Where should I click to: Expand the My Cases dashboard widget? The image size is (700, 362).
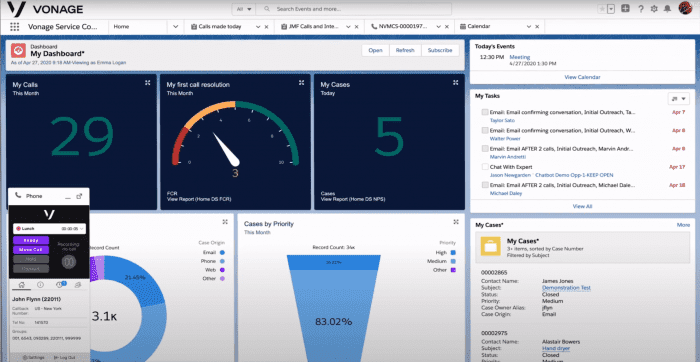pos(455,83)
